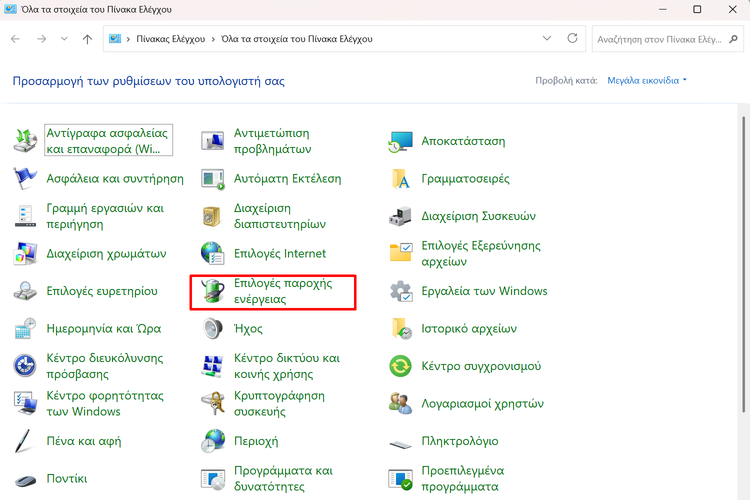Click the Control Panel search field
This screenshot has width=750, height=500.
coord(658,39)
